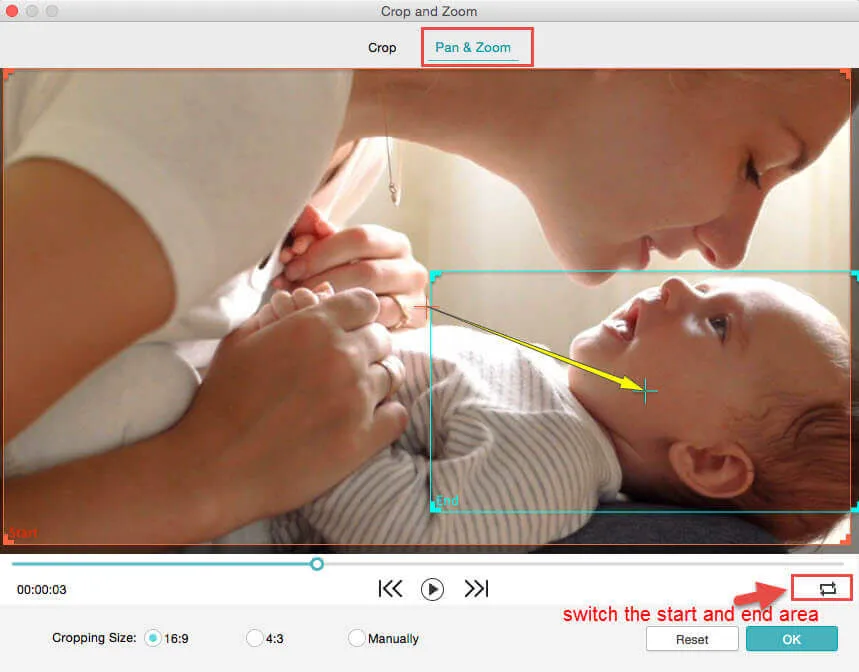Close the Crop and Zoom window
This screenshot has height=672, width=859.
pyautogui.click(x=13, y=12)
